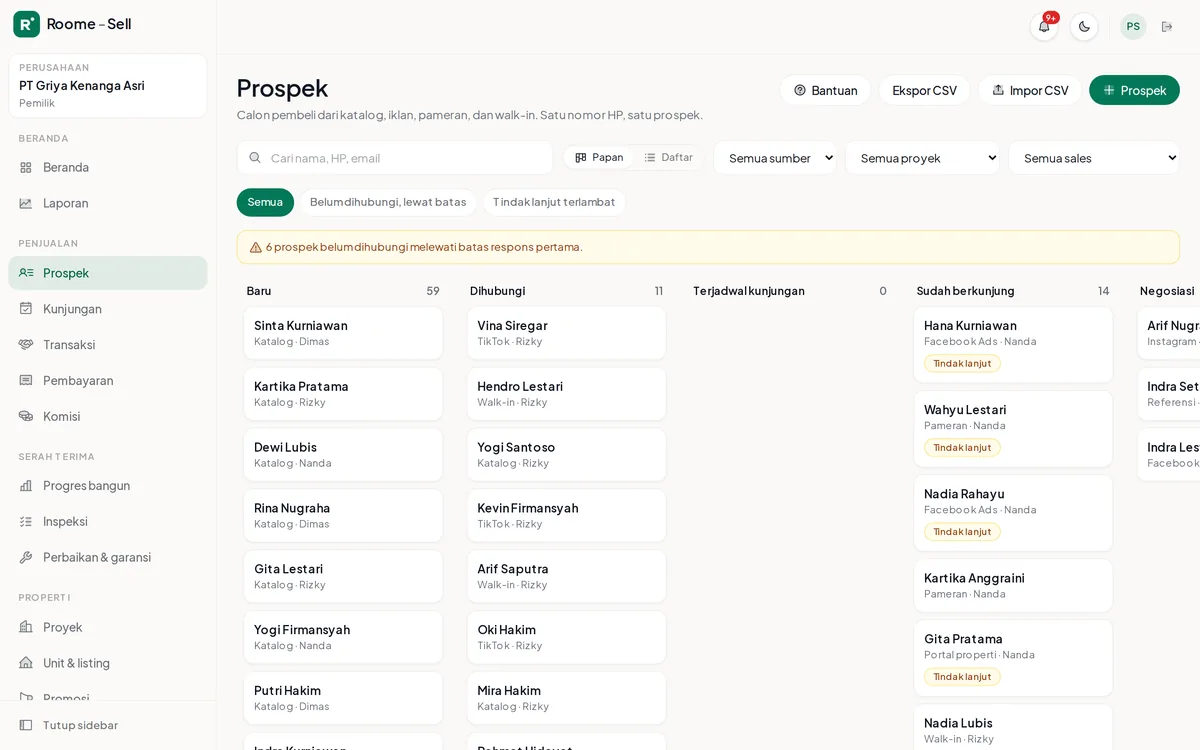Open Rina Nugraha card
The height and width of the screenshot is (750, 1200).
click(343, 516)
